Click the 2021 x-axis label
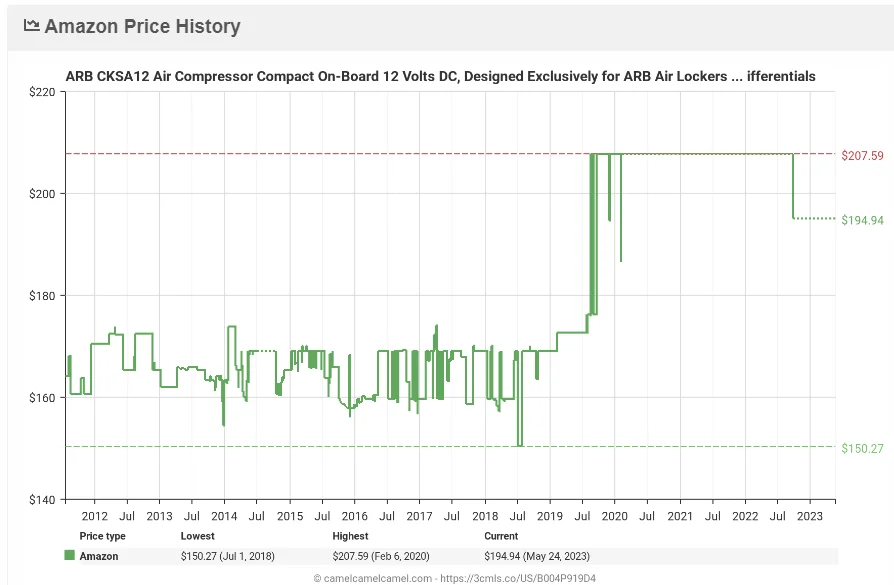Screen dimensions: 894x585 680,517
